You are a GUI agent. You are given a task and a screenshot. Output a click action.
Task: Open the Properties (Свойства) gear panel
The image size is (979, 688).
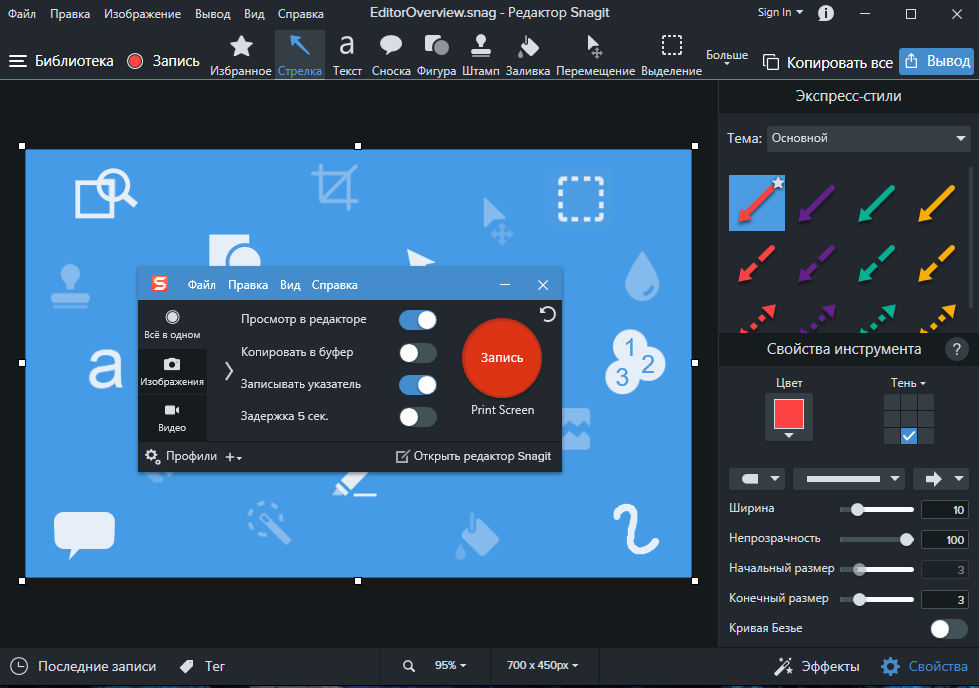(924, 666)
